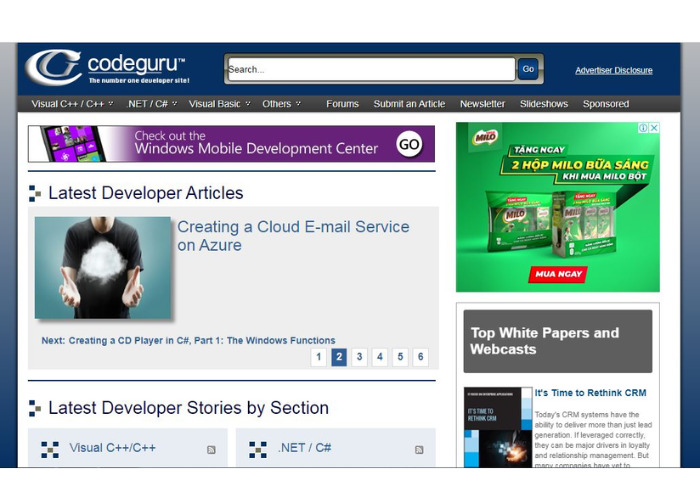This screenshot has height=500, width=700.
Task: Go to article slide 4
Action: click(x=379, y=357)
